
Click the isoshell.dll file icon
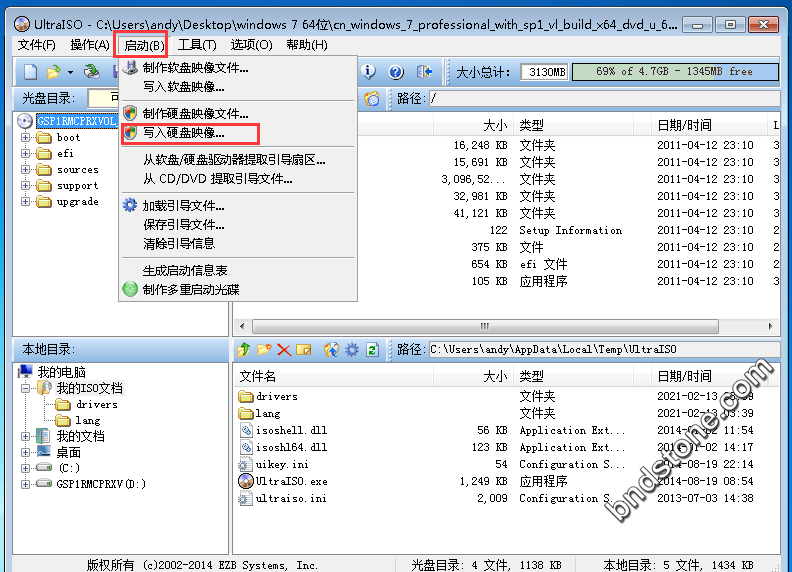(245, 430)
